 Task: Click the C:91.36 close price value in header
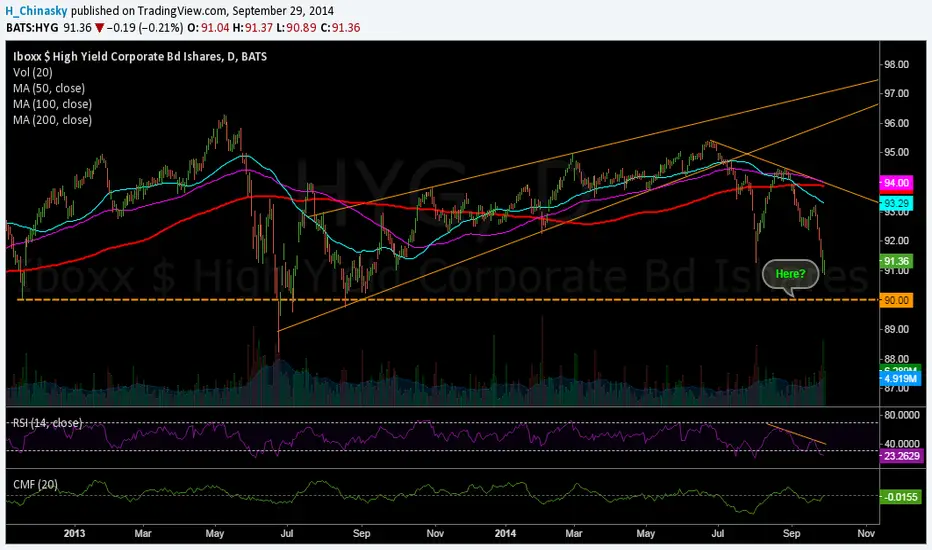click(x=340, y=27)
